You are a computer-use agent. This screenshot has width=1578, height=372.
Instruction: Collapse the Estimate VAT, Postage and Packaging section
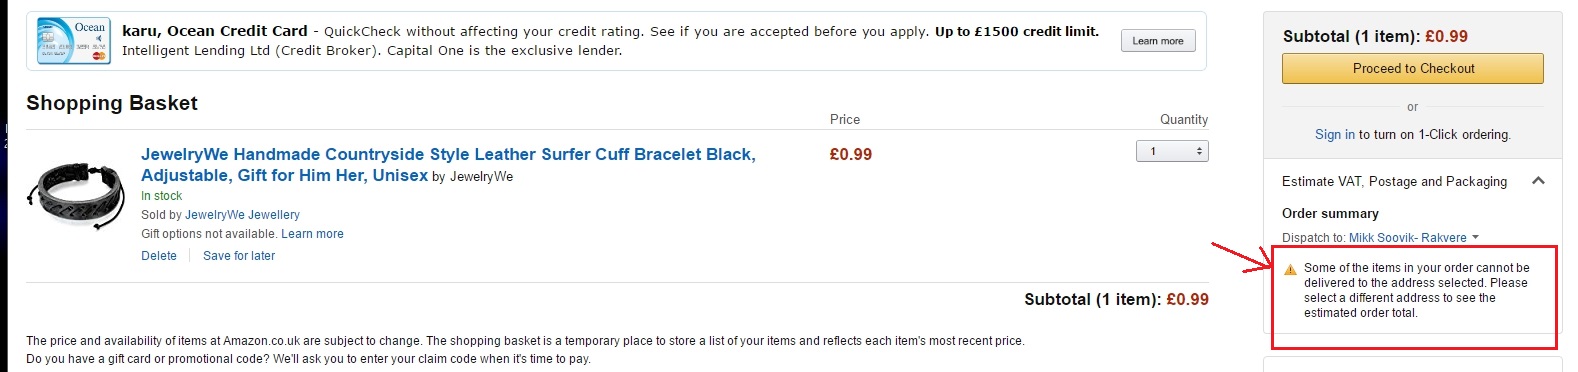click(1538, 181)
